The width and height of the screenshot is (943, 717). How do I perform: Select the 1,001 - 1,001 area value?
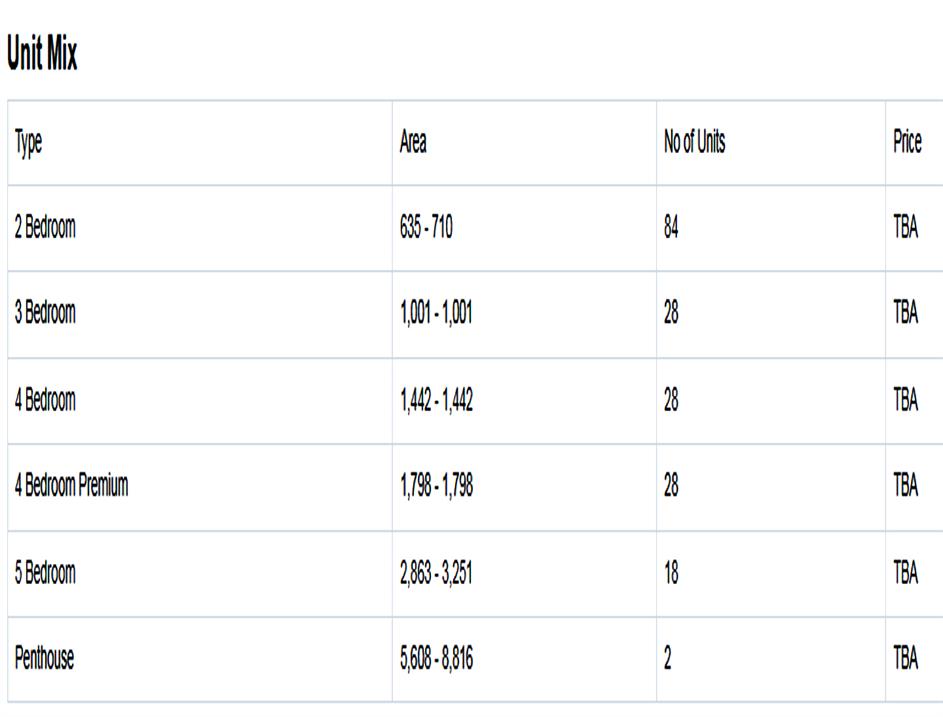[x=436, y=313]
